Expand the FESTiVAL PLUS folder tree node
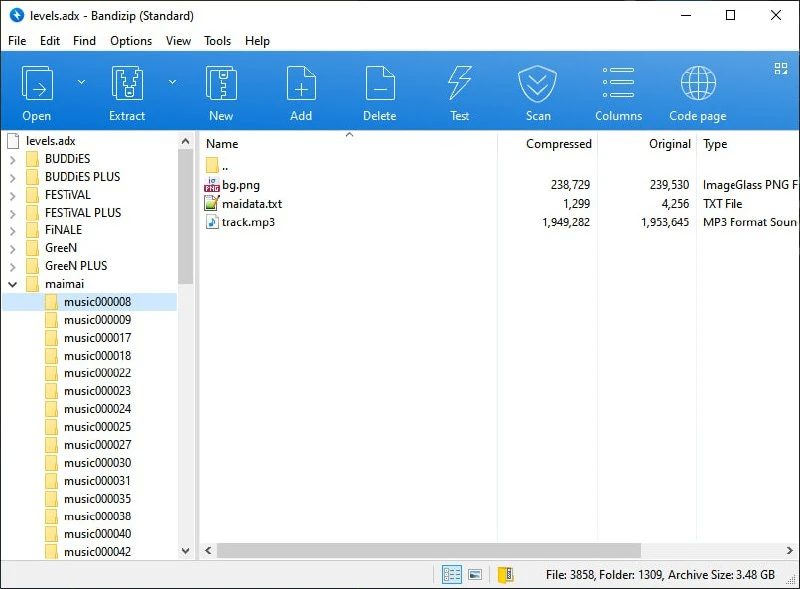 tap(12, 213)
